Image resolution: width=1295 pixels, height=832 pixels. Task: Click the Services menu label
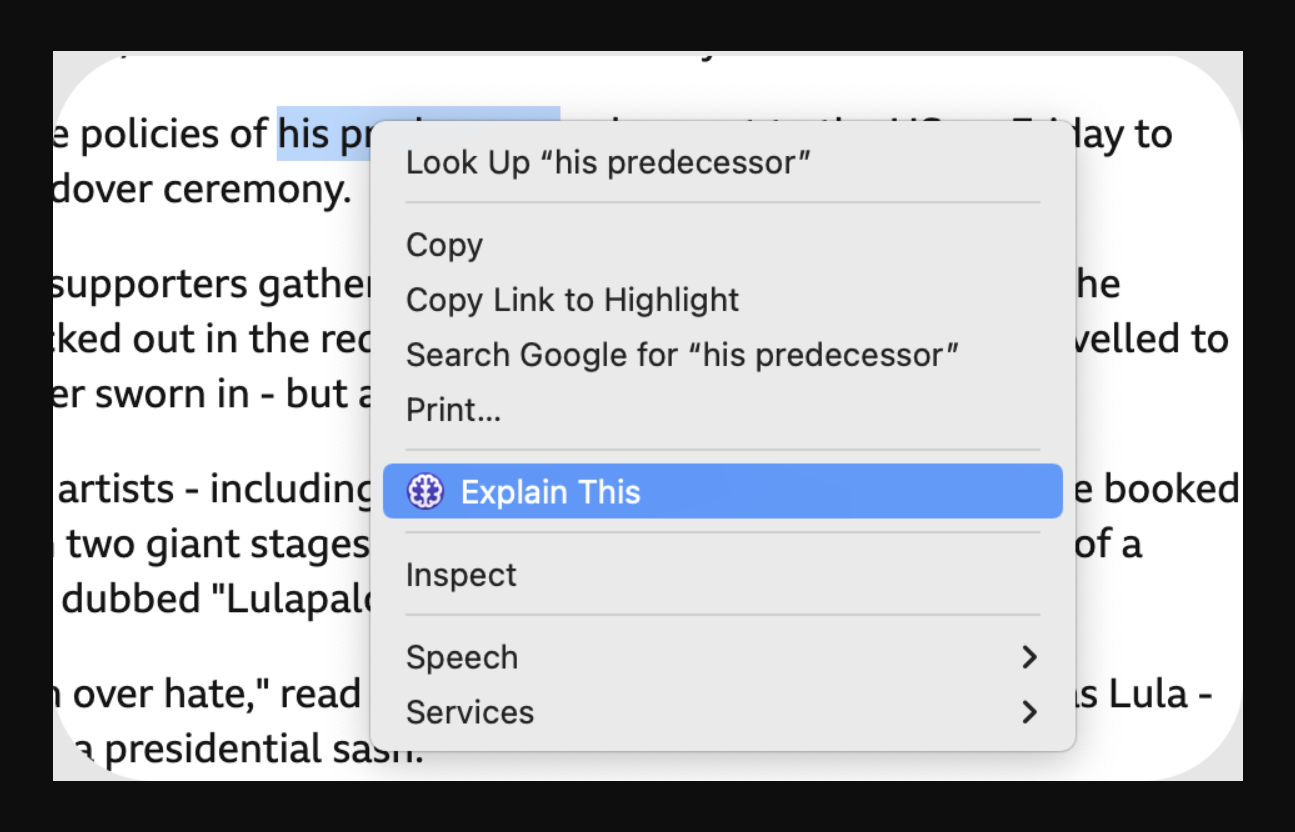(x=469, y=712)
